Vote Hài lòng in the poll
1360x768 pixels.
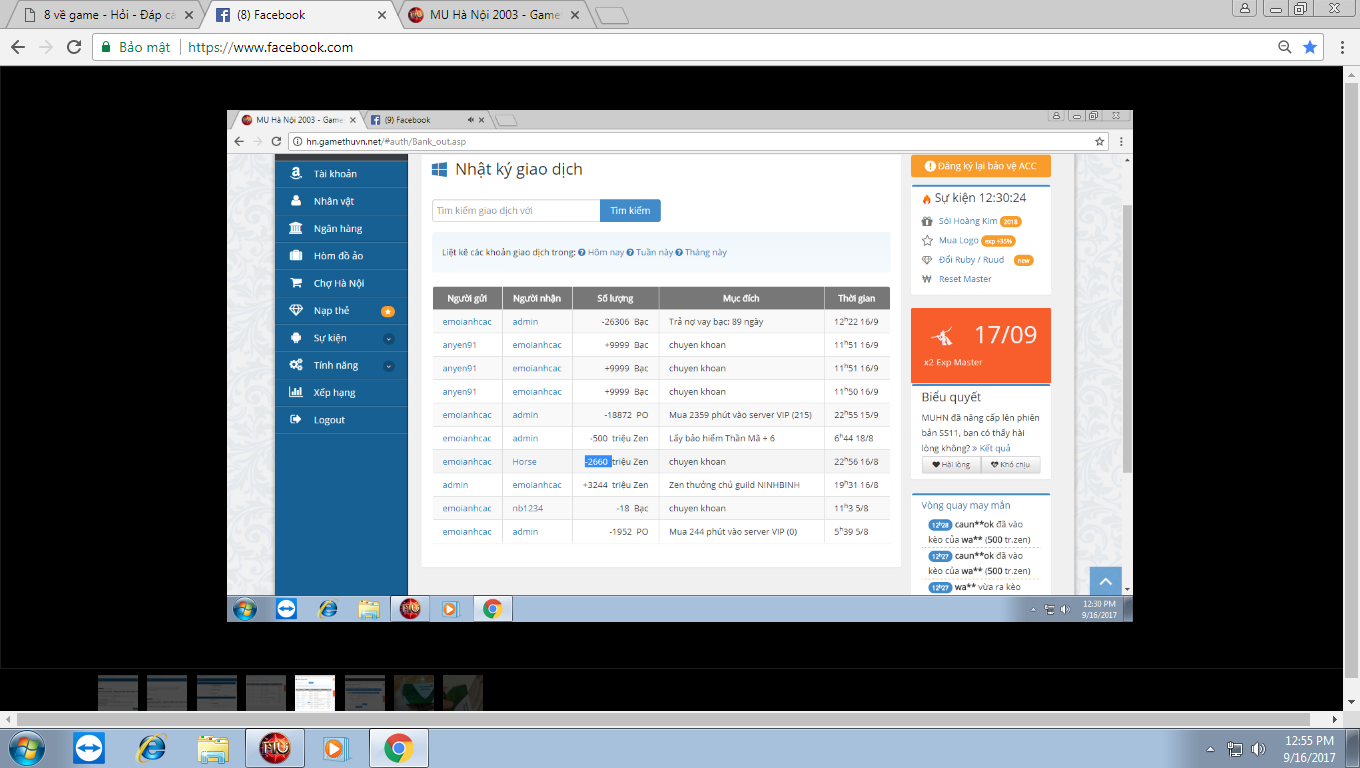951,465
